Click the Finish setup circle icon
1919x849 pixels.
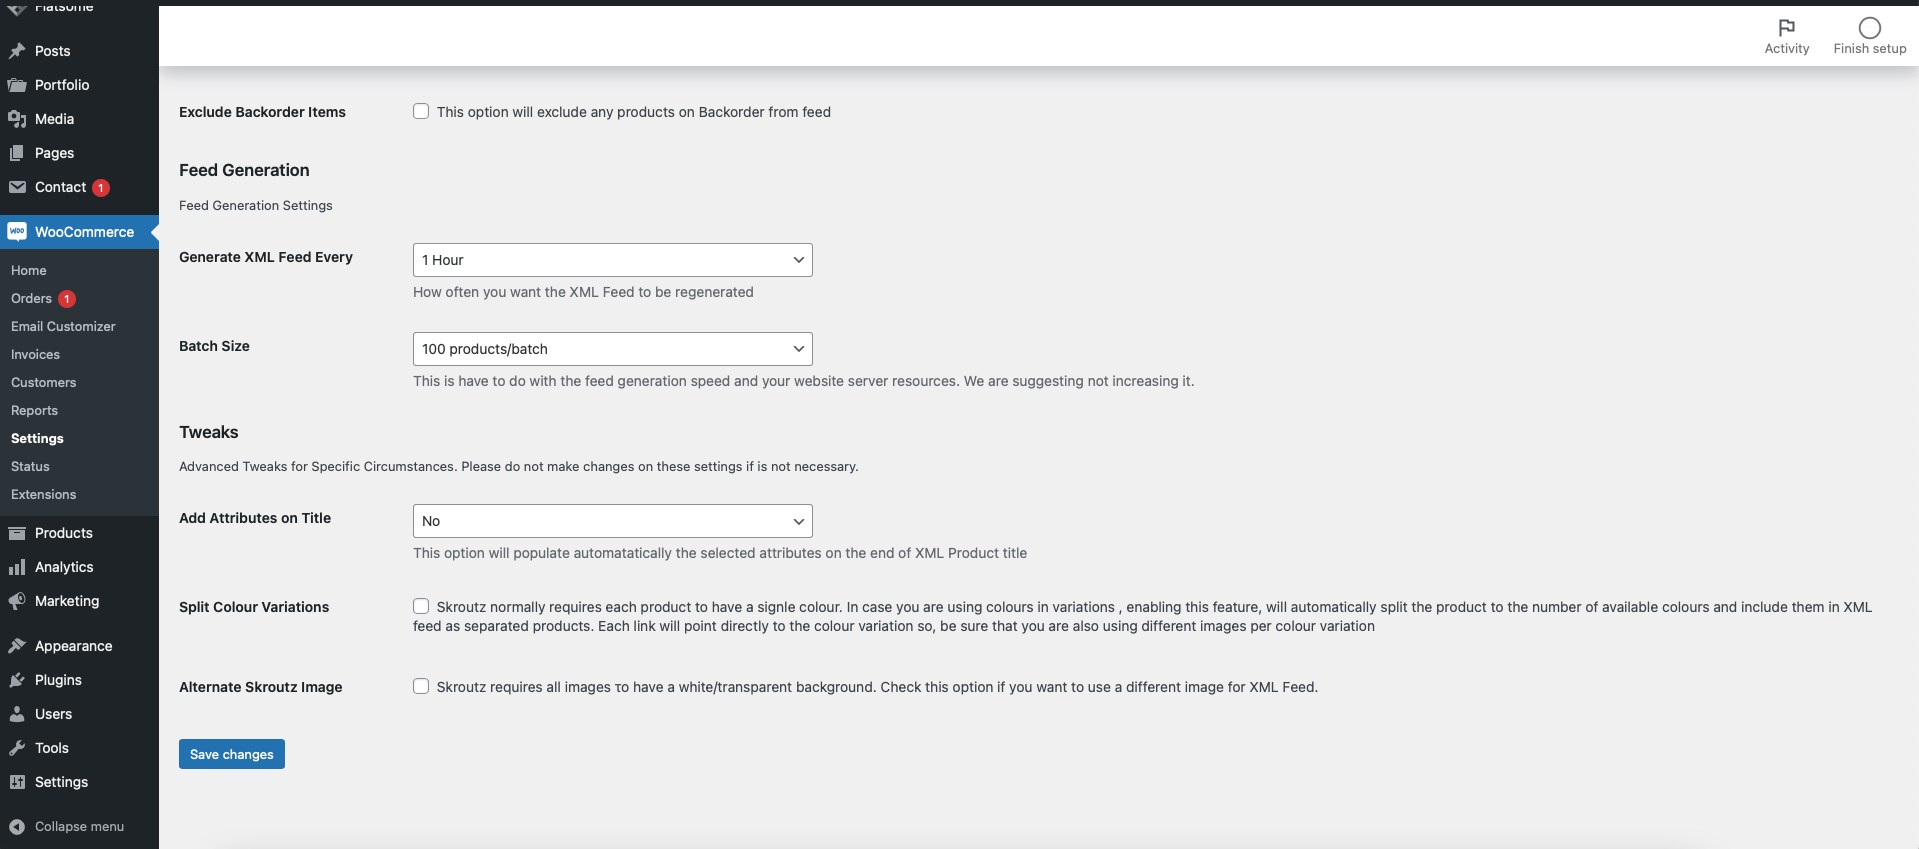click(1869, 28)
